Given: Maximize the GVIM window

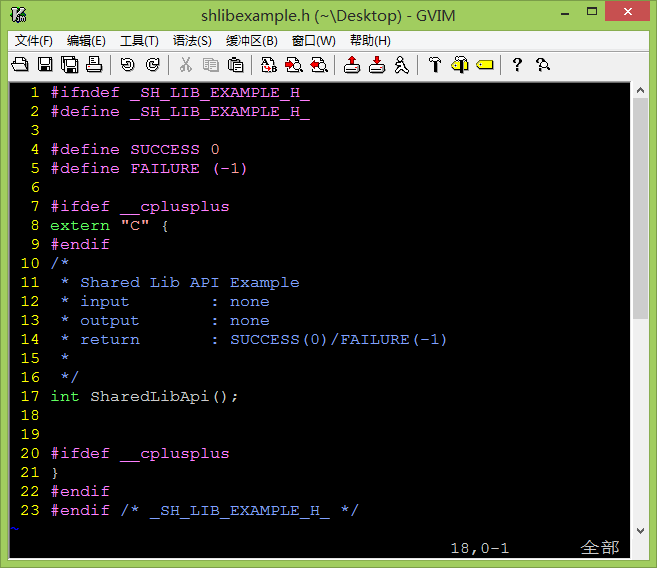Looking at the screenshot, I should 592,12.
